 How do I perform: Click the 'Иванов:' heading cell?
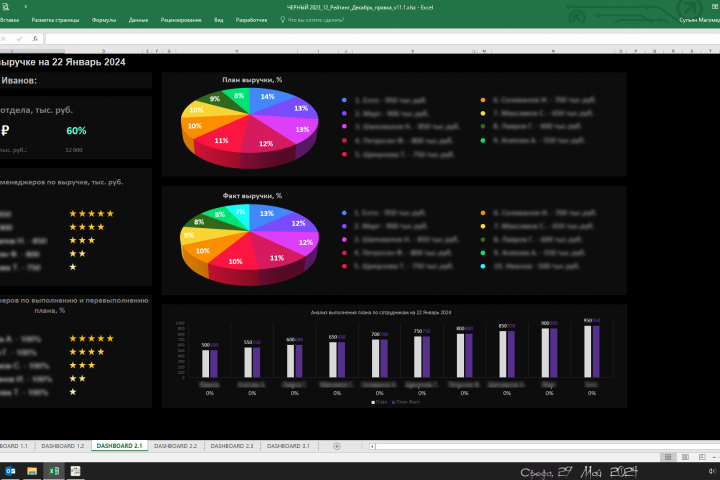point(18,81)
